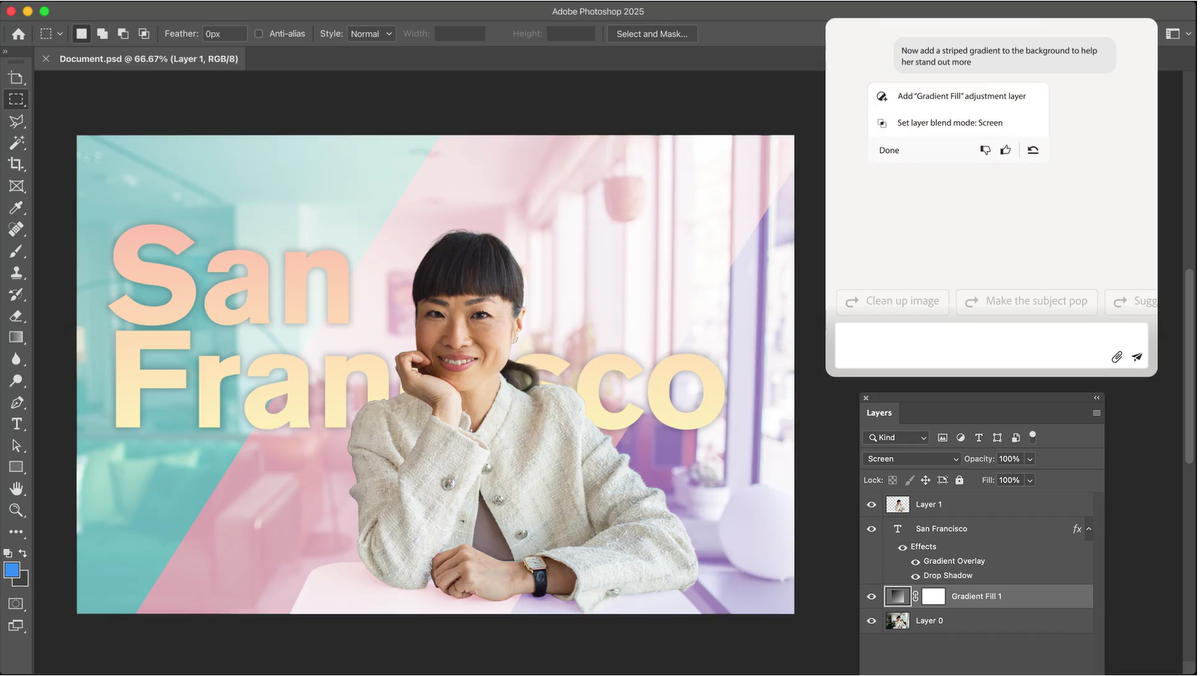Screen dimensions: 1200x676
Task: Open the Screen blend mode dropdown
Action: point(912,458)
